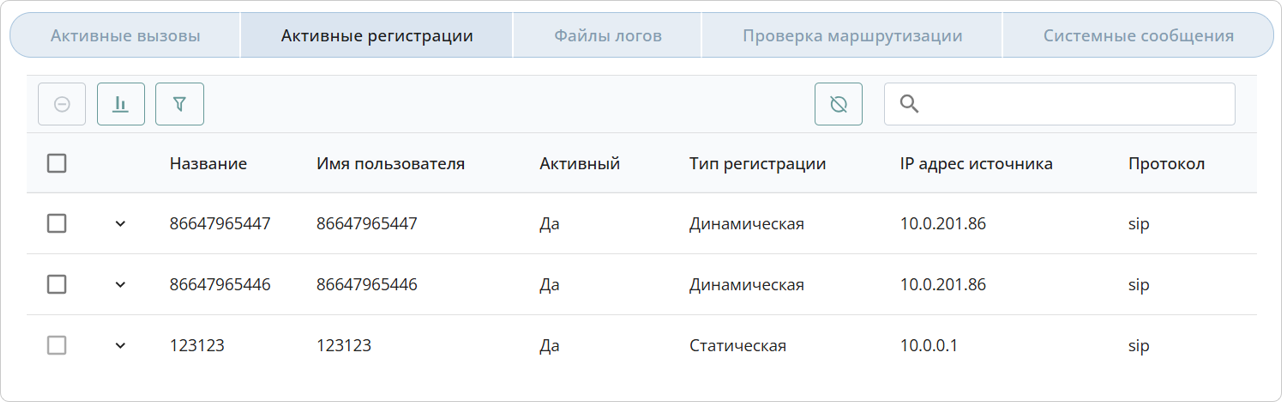
Task: Go to Проверка маршрутизации tab
Action: pos(852,36)
